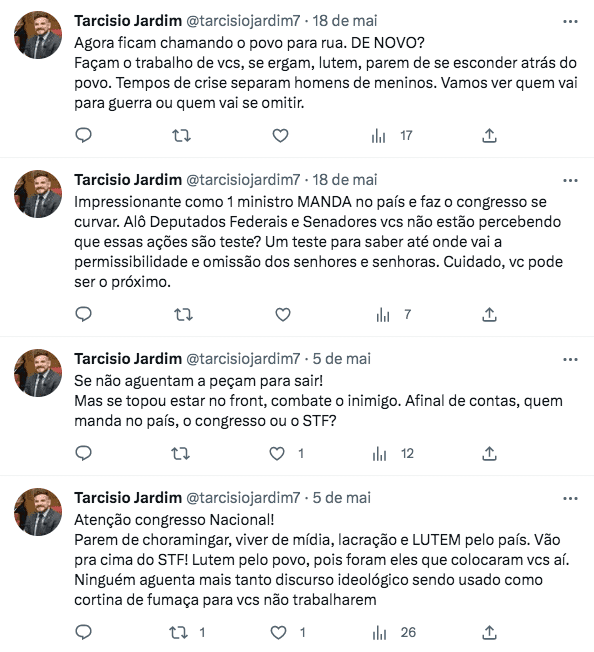The image size is (594, 652).
Task: Retweet the 'Agora ficam chamando o povo' tweet
Action: click(x=182, y=136)
